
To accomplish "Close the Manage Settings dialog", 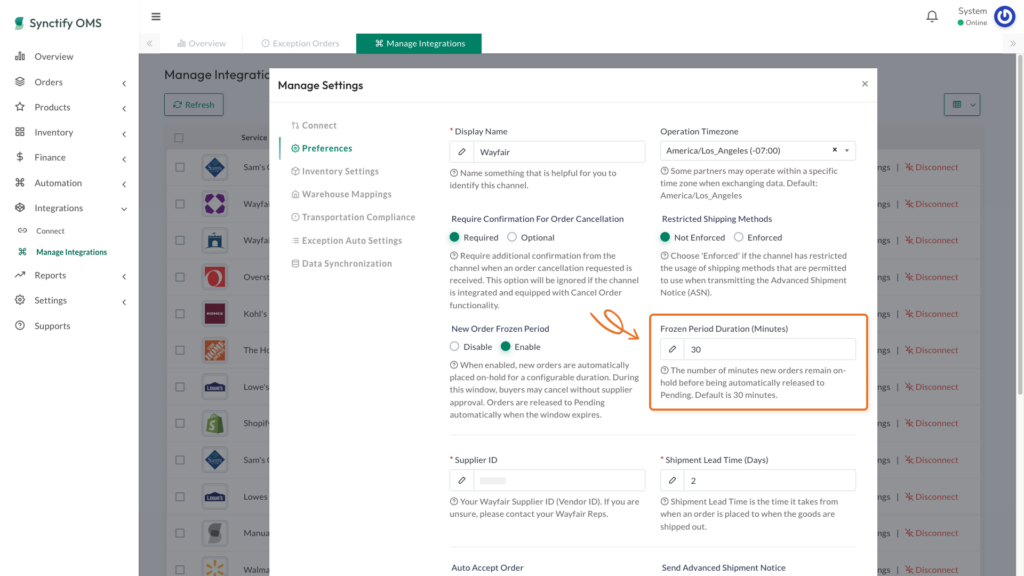I will [x=865, y=84].
